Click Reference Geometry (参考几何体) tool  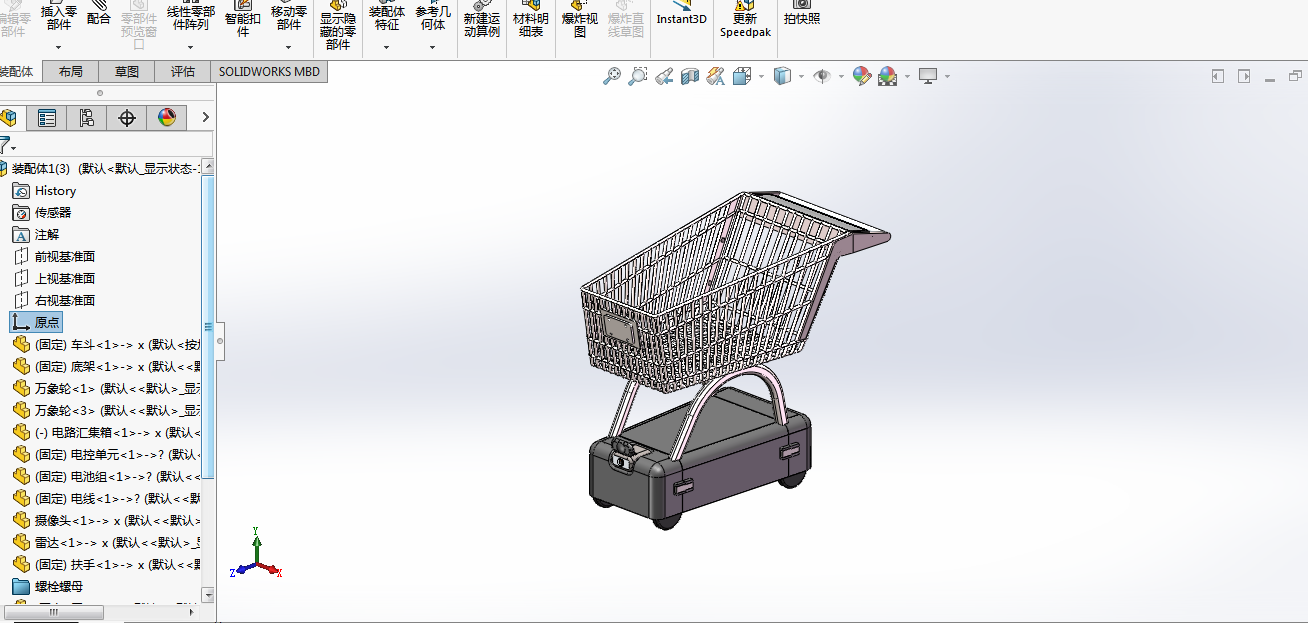(x=433, y=18)
